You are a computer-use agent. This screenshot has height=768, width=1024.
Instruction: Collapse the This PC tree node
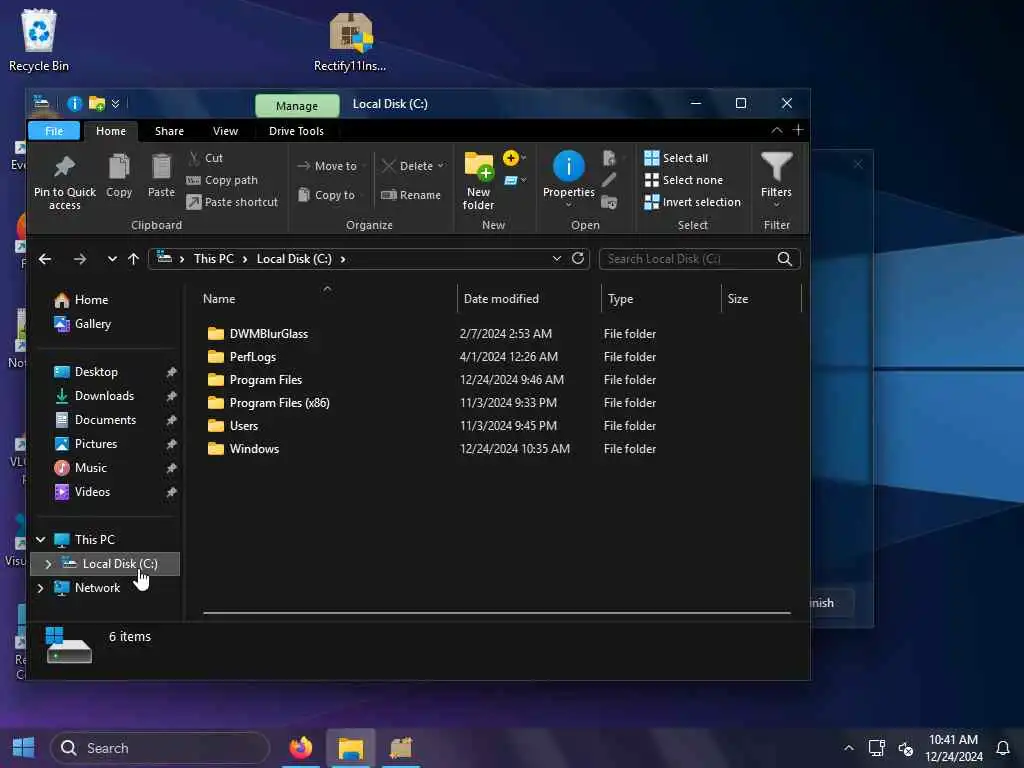tap(40, 539)
